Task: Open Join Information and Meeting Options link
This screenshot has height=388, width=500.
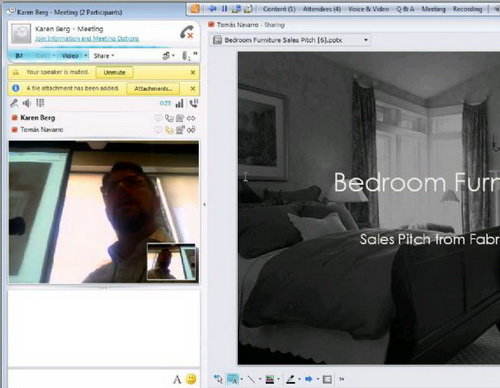Action: pyautogui.click(x=87, y=38)
